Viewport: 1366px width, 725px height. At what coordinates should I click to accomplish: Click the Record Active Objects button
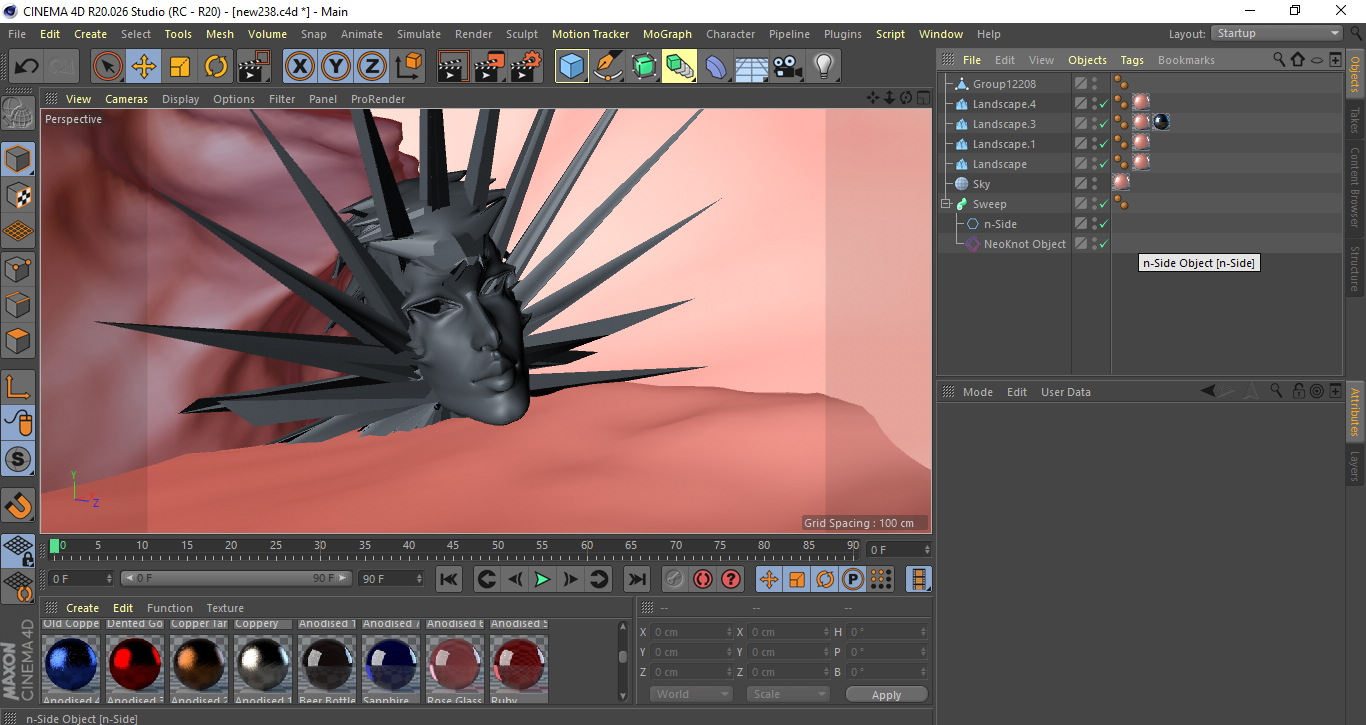[x=675, y=579]
